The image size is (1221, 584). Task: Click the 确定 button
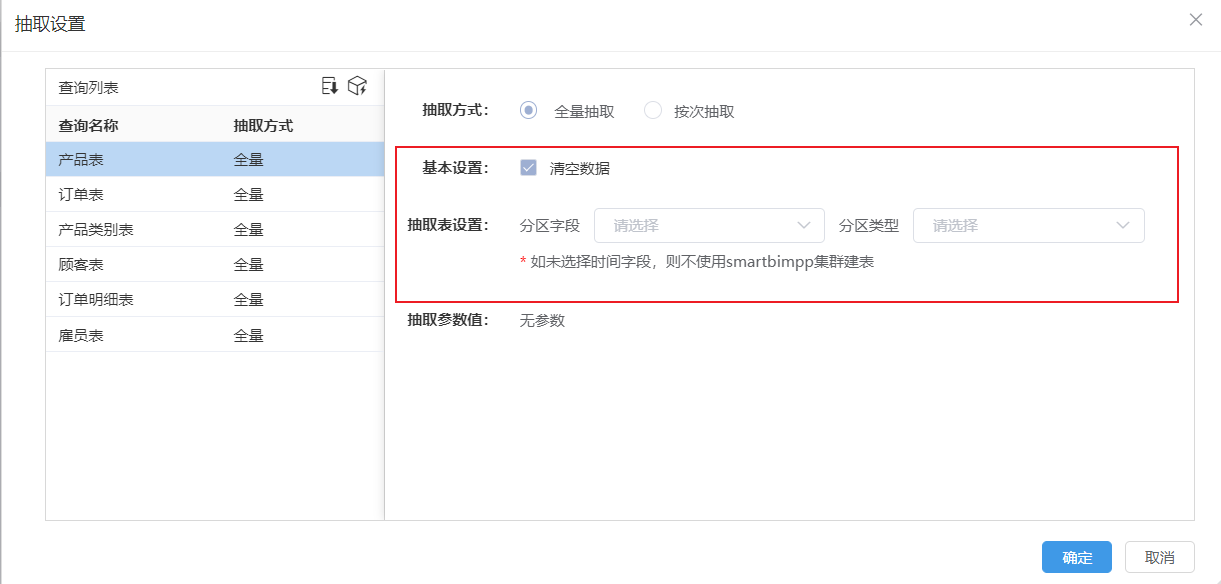[1077, 557]
